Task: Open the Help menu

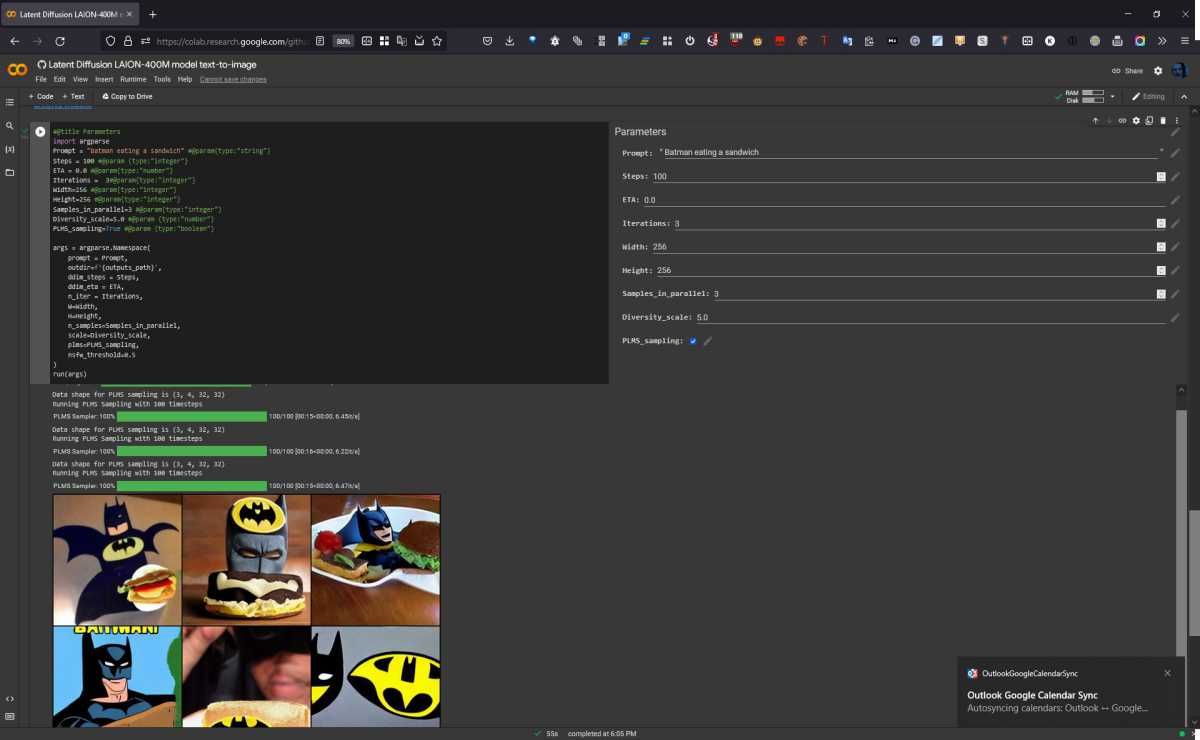Action: coord(185,79)
